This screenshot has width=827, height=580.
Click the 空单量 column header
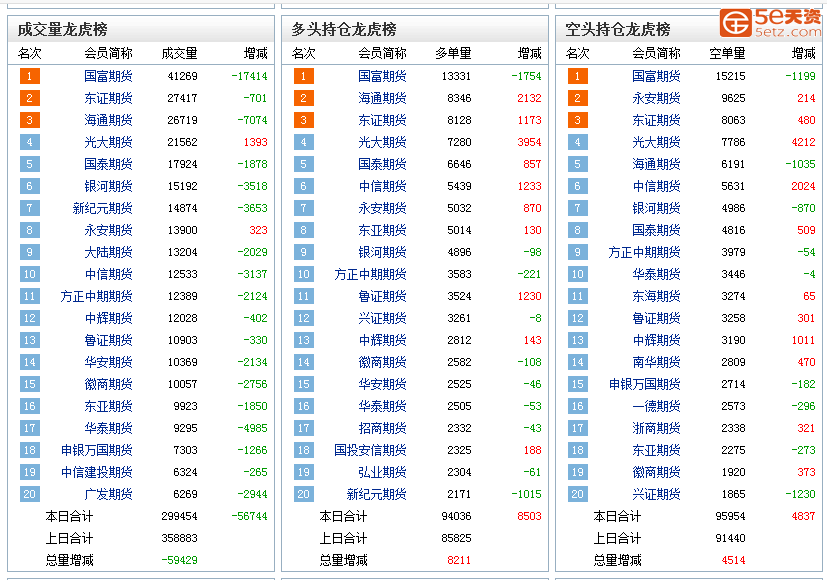point(727,53)
